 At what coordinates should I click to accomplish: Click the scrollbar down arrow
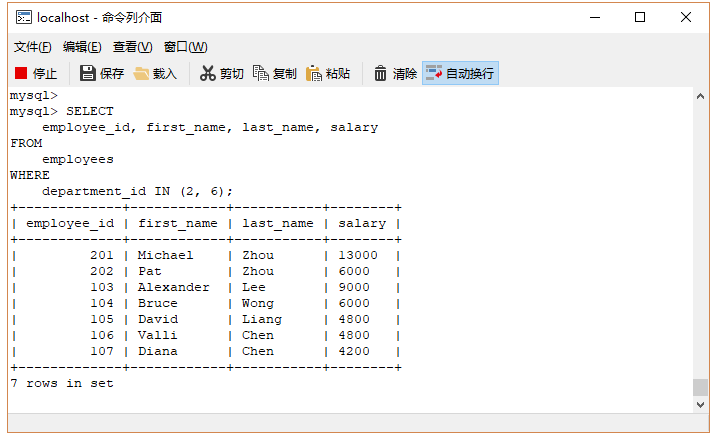(700, 404)
